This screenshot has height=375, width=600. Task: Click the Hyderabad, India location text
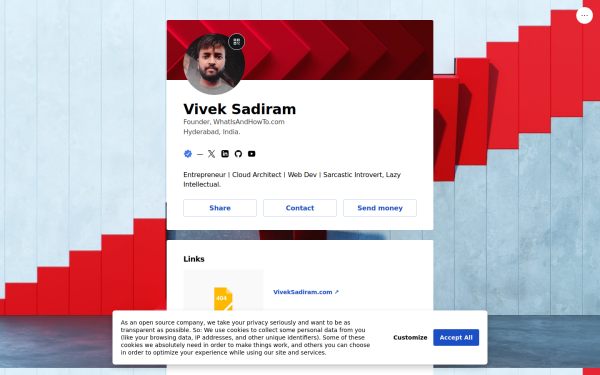(212, 132)
